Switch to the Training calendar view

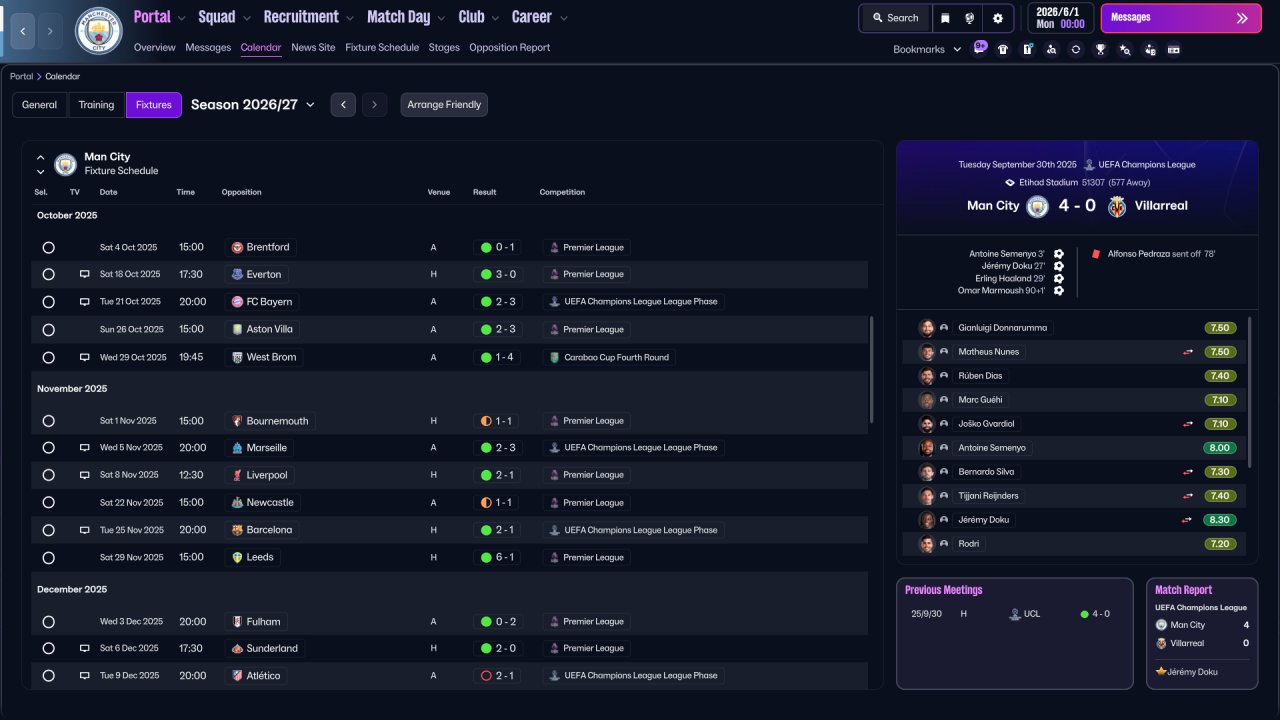pyautogui.click(x=97, y=105)
